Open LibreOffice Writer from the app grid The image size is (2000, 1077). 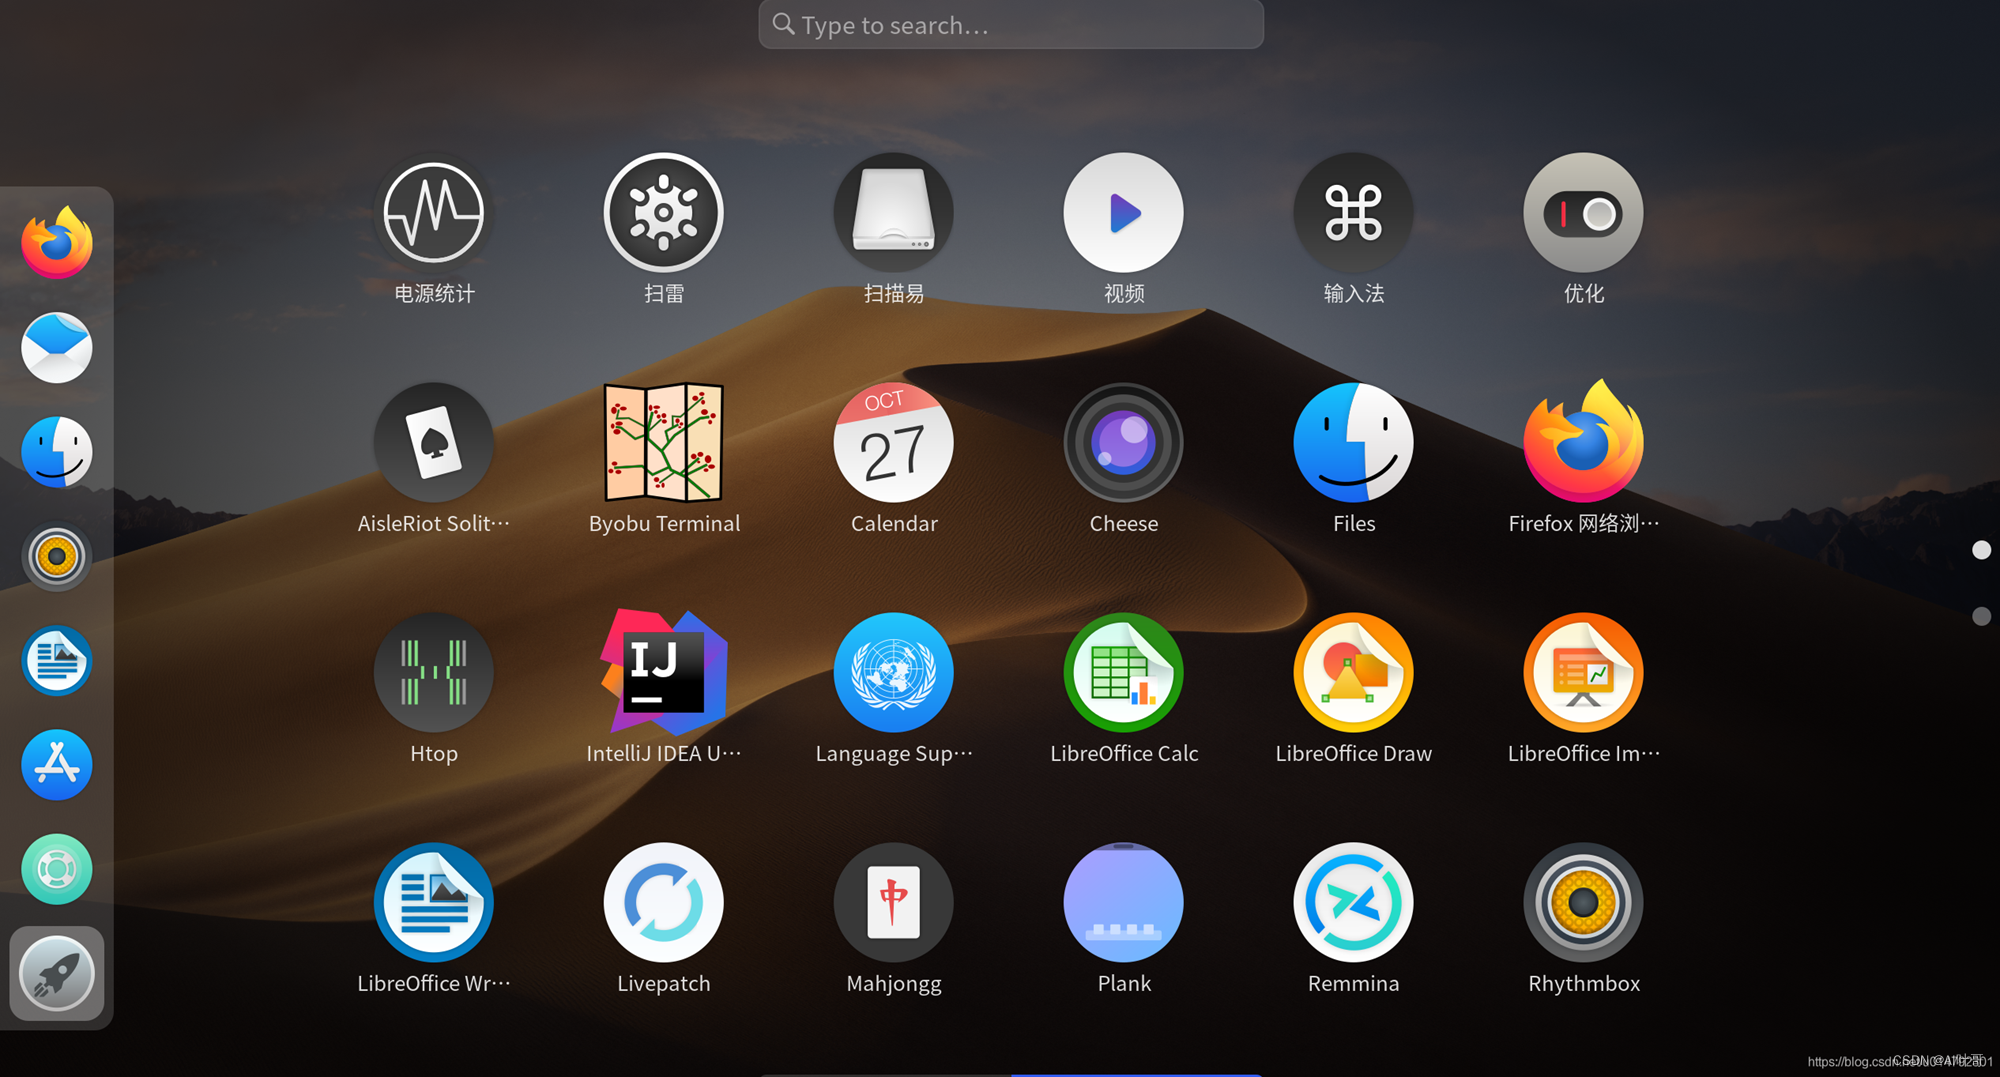[433, 903]
